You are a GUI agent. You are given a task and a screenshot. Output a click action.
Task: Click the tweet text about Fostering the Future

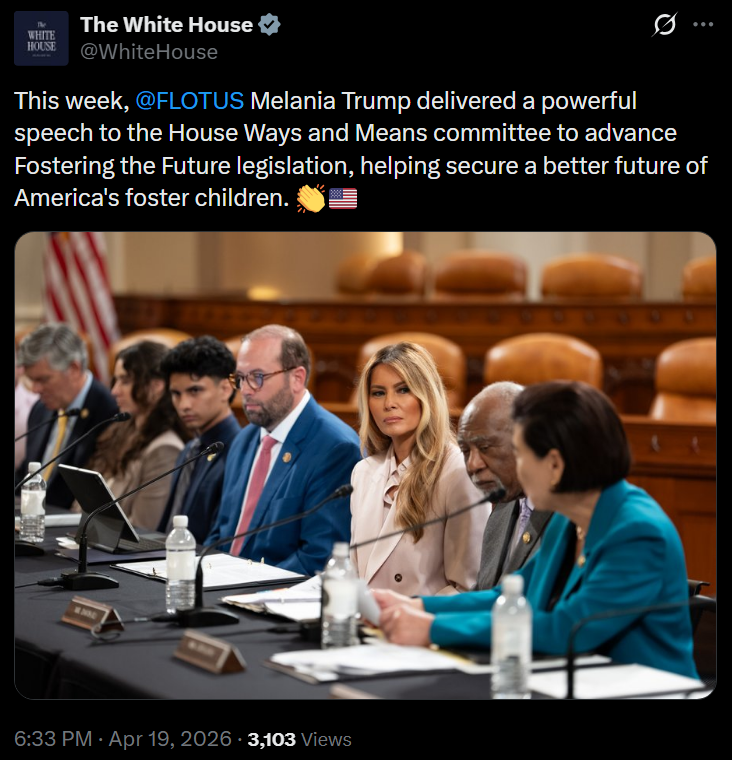[361, 149]
